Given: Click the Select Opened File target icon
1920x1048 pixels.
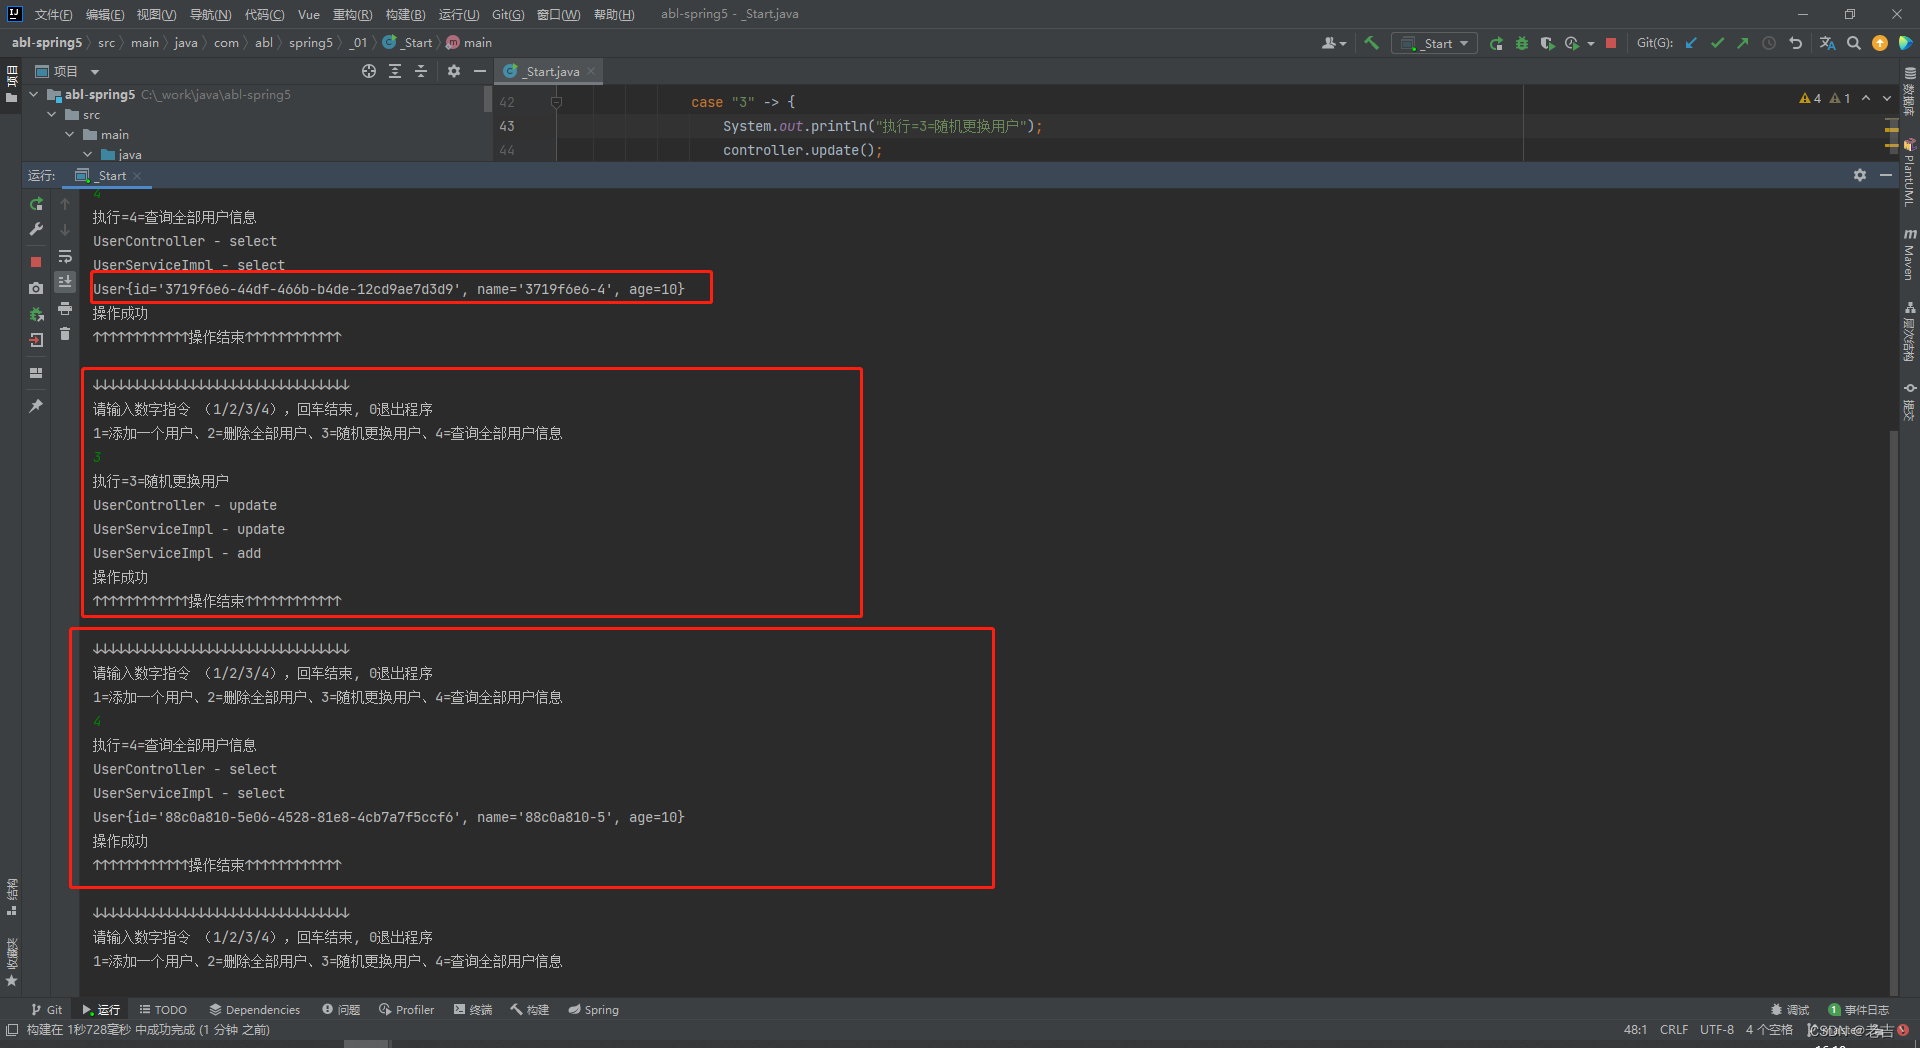Looking at the screenshot, I should [x=369, y=71].
